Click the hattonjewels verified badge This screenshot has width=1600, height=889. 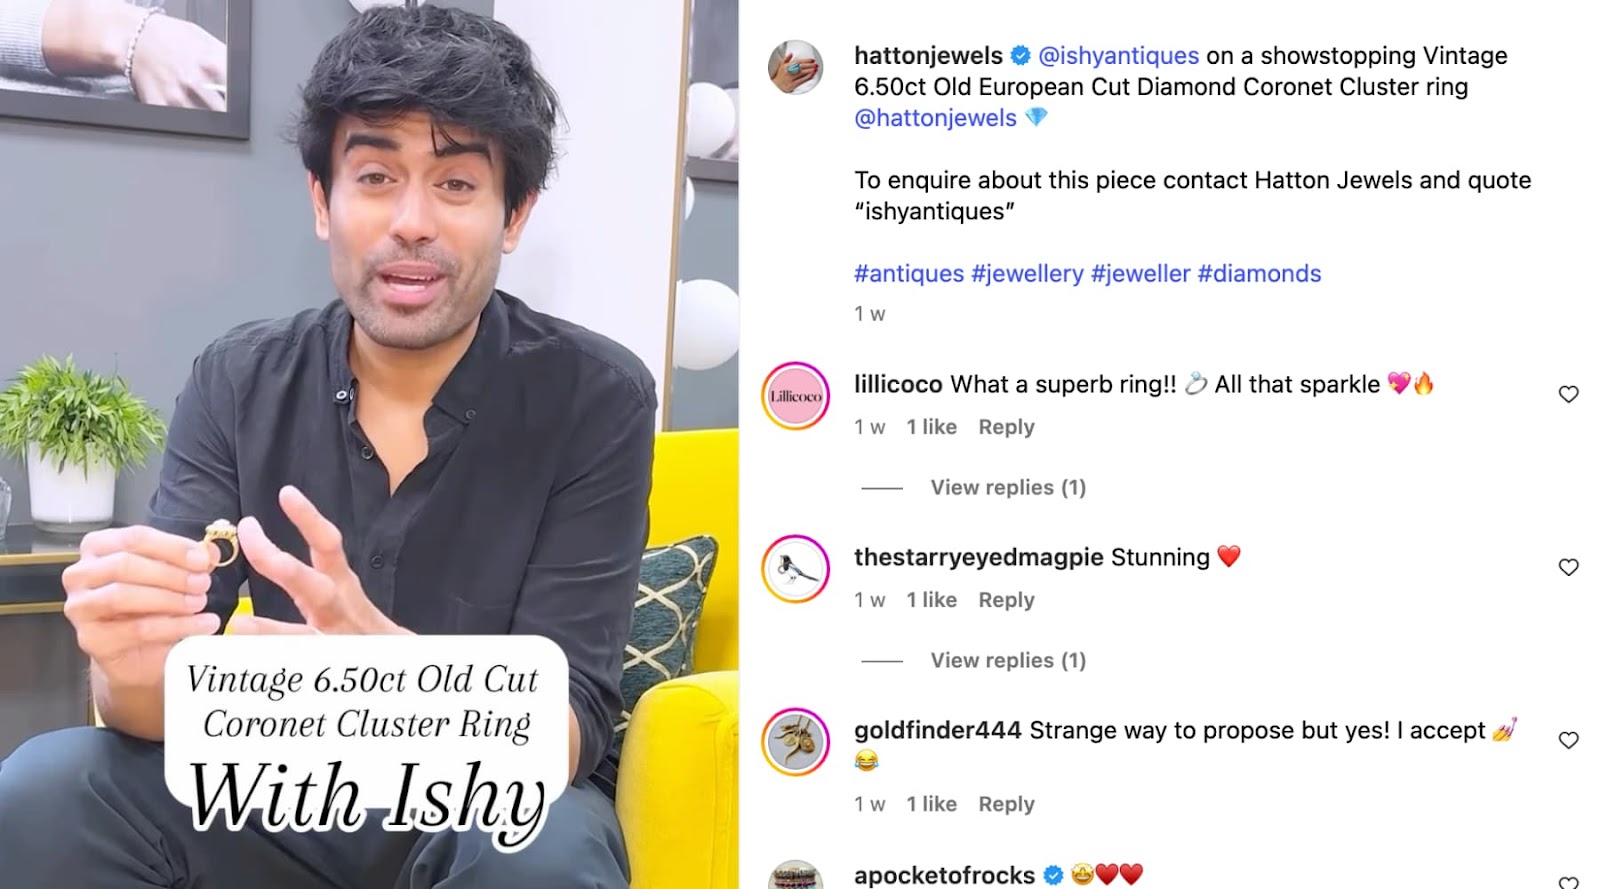click(x=1020, y=55)
